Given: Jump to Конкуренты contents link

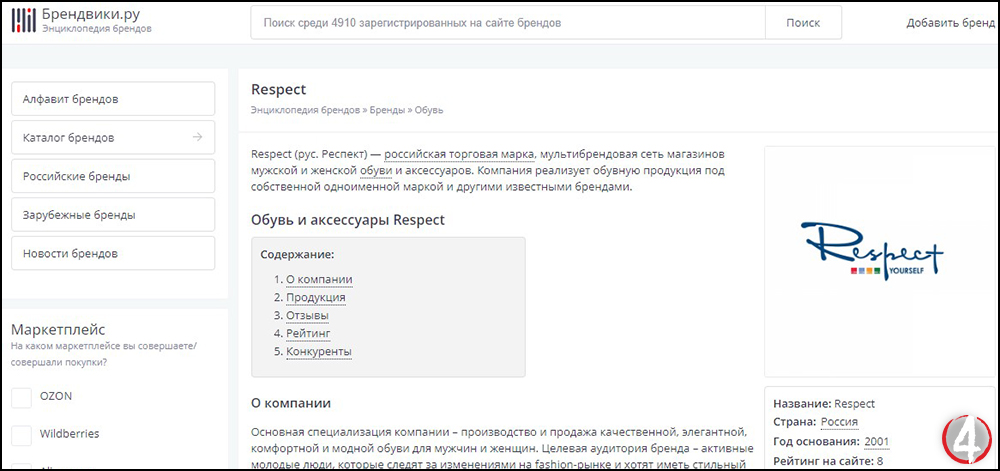Looking at the screenshot, I should pos(319,352).
